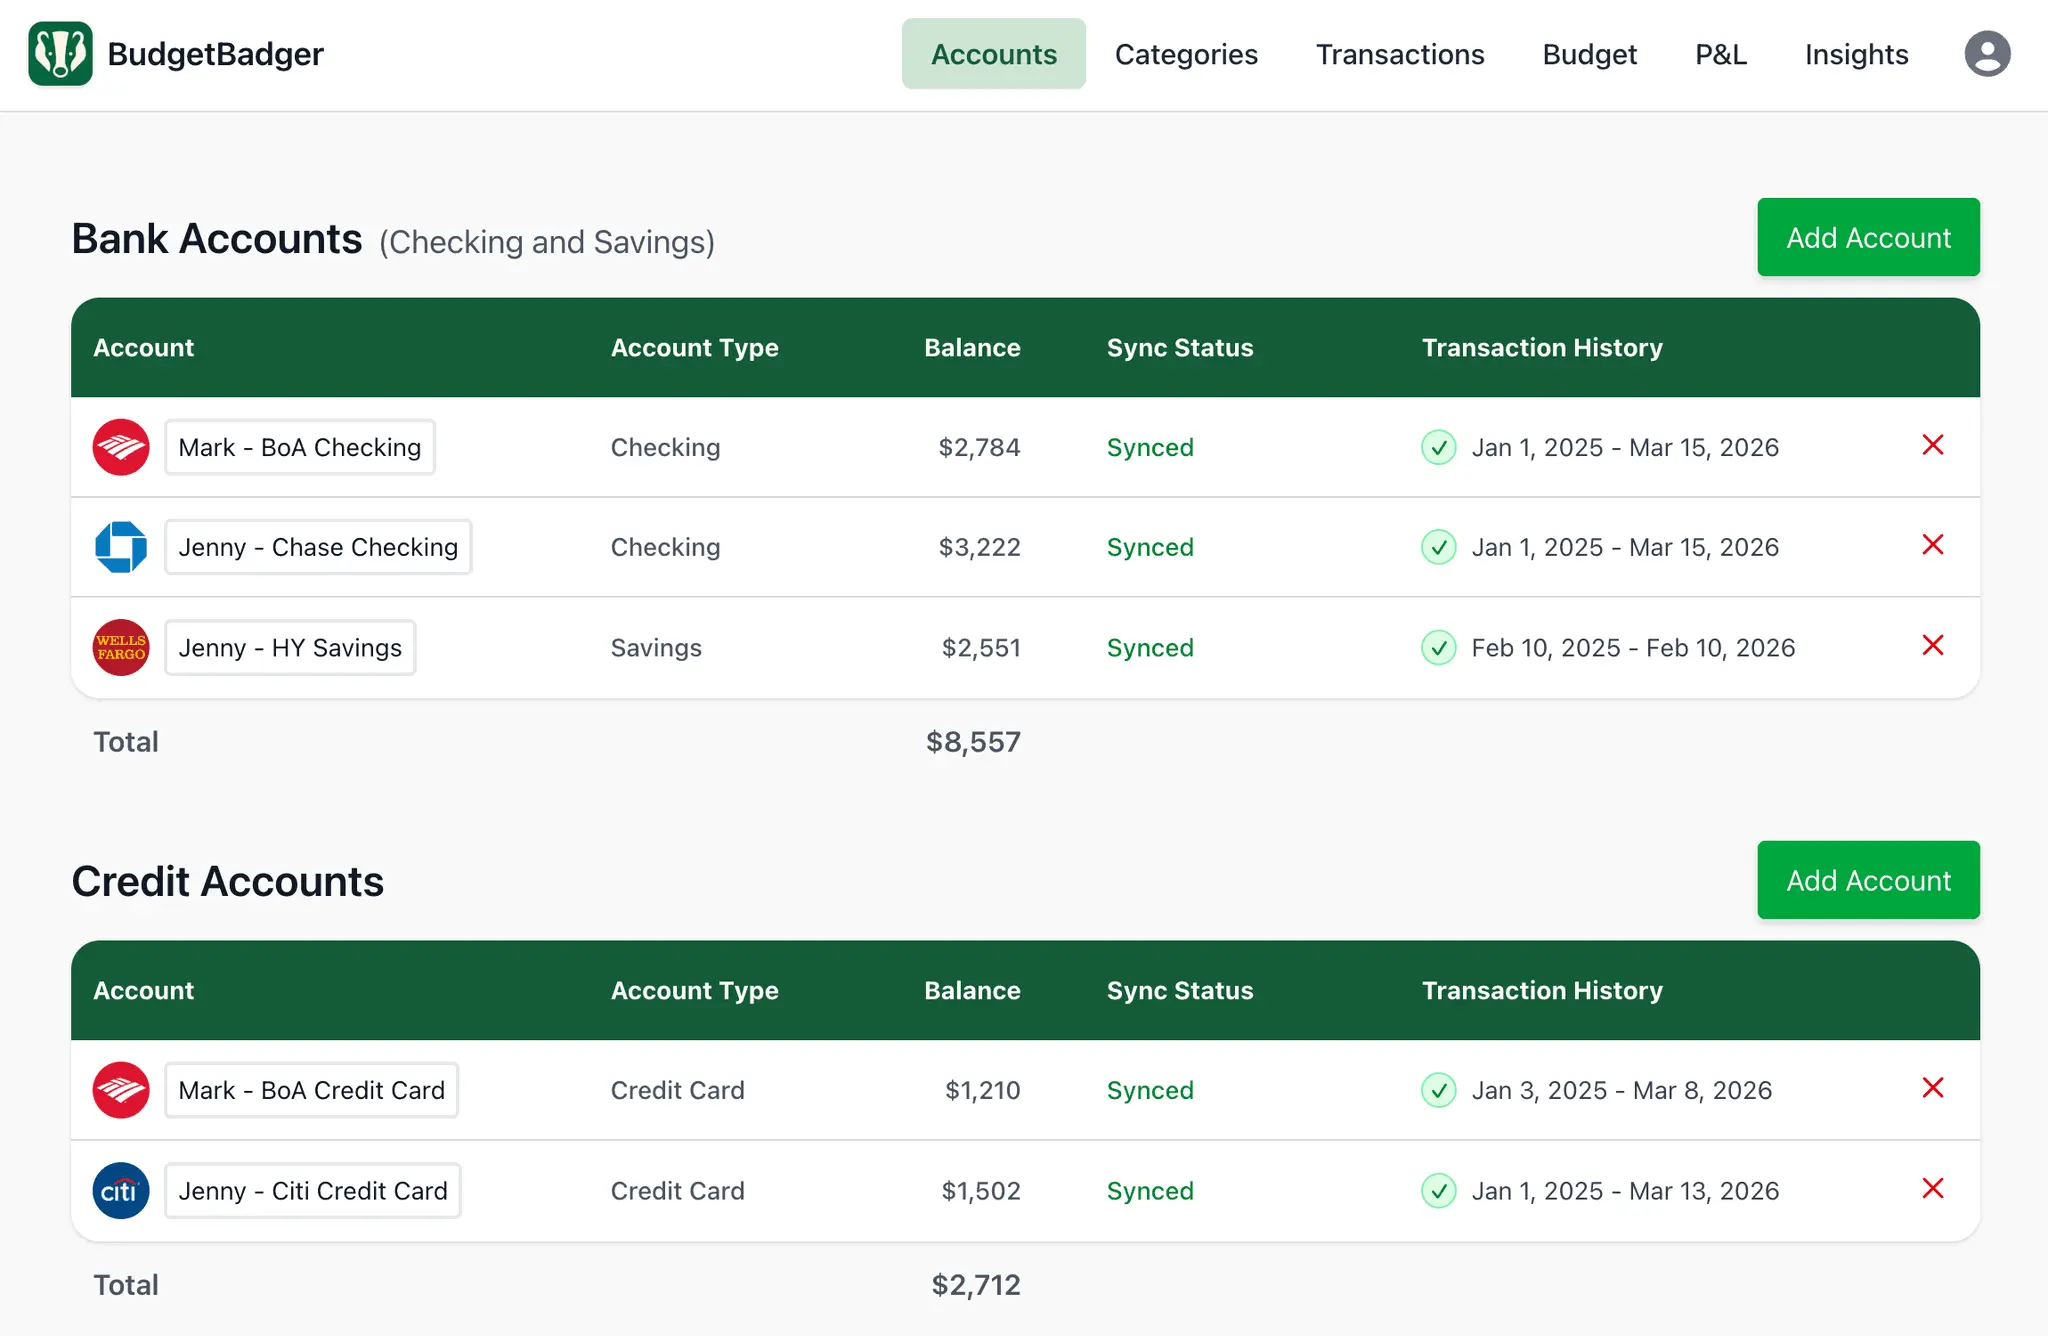Click the BudgetBadger brand name
This screenshot has width=2048, height=1336.
pyautogui.click(x=215, y=54)
